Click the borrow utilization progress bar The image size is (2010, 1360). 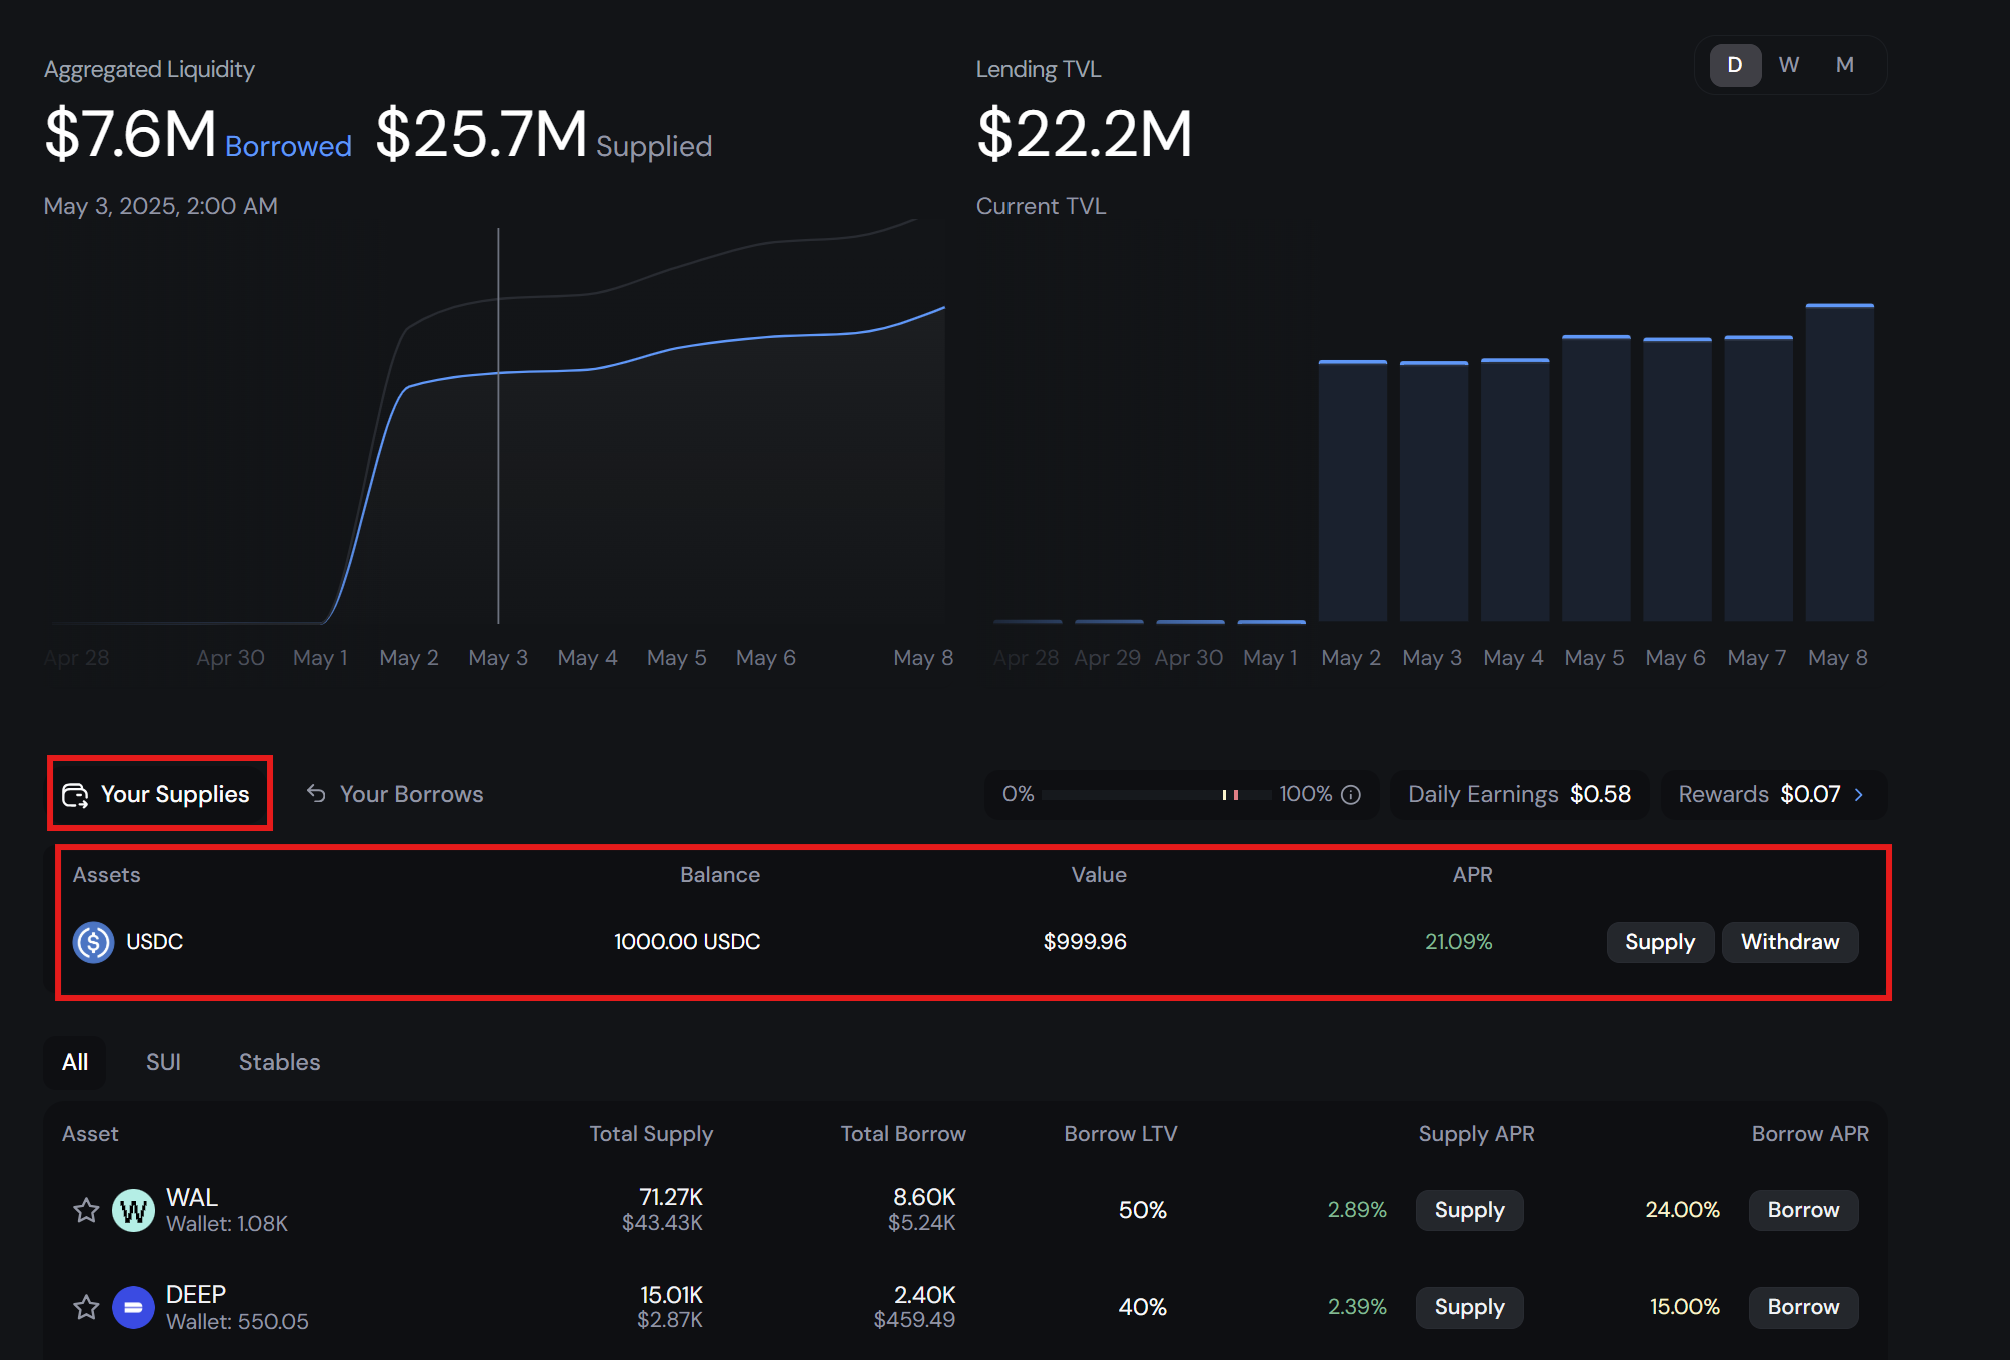(1155, 795)
